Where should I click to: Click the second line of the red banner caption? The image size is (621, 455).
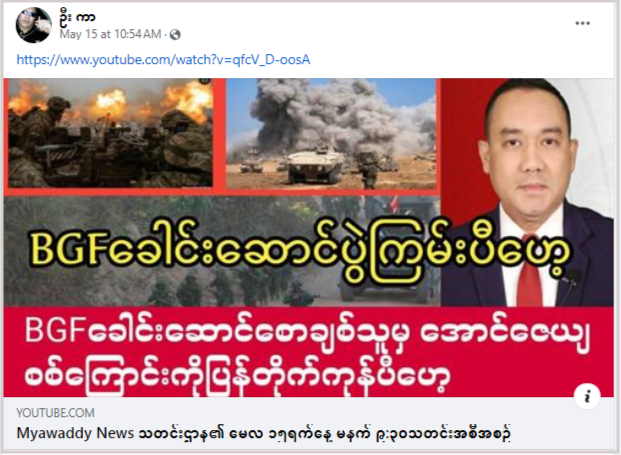coord(237,372)
